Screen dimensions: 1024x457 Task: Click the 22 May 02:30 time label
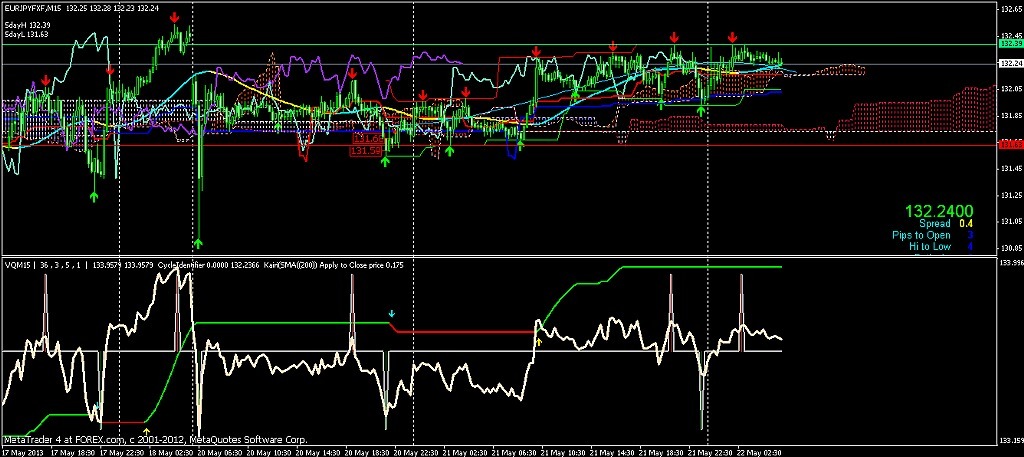[x=761, y=452]
